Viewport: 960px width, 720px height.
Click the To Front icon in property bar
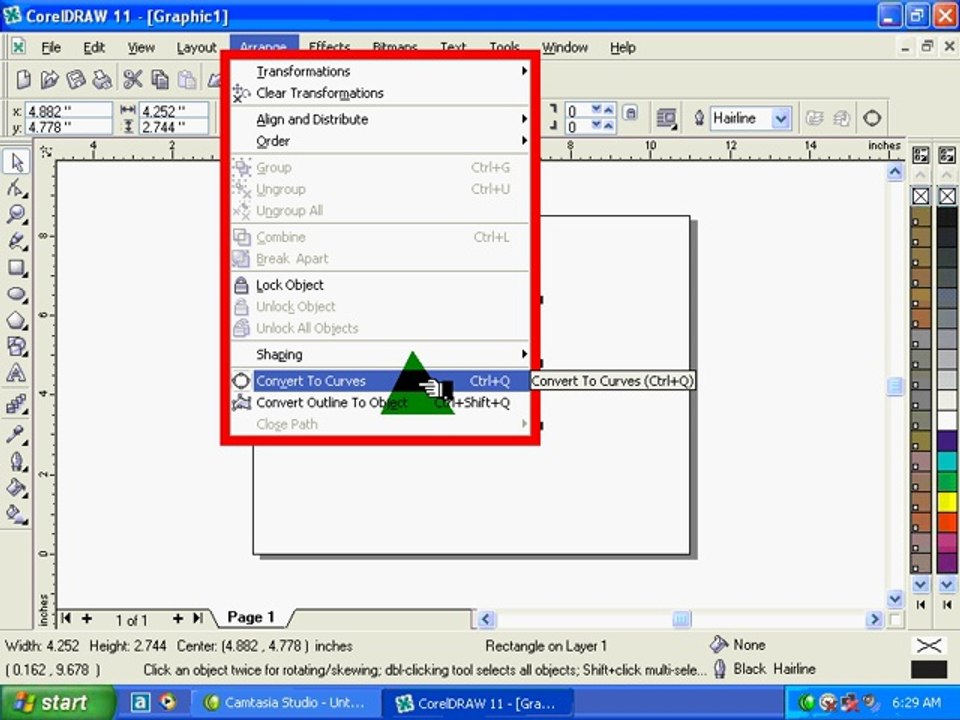[x=814, y=118]
